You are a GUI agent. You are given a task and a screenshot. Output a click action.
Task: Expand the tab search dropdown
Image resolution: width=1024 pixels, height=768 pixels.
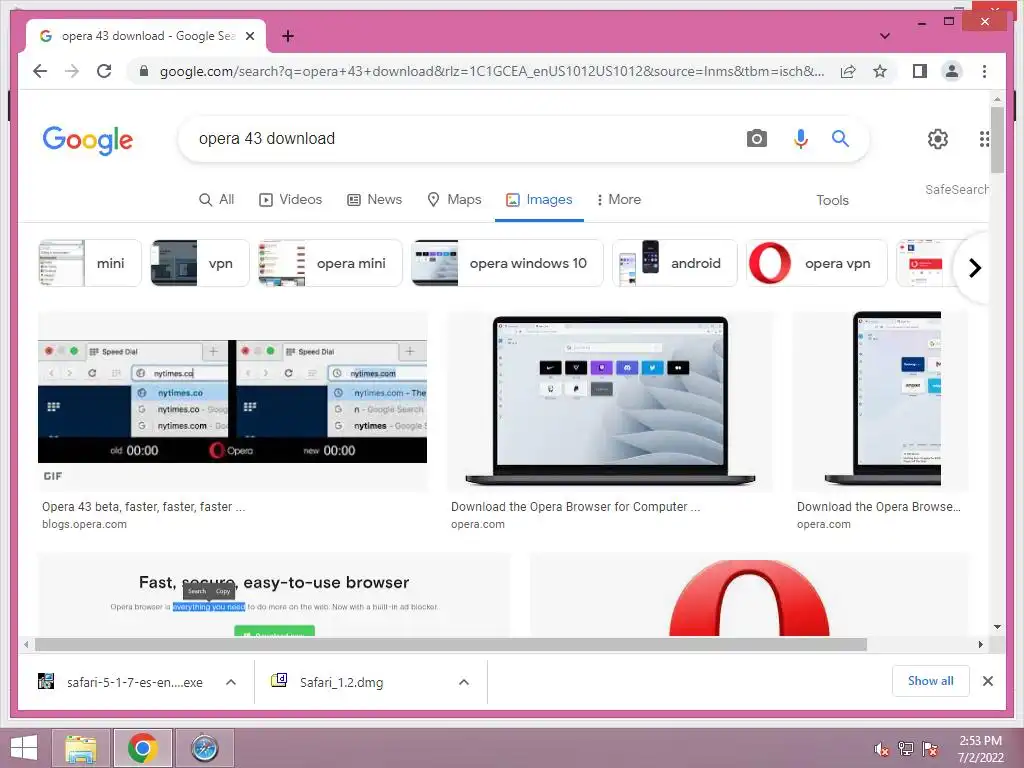885,36
